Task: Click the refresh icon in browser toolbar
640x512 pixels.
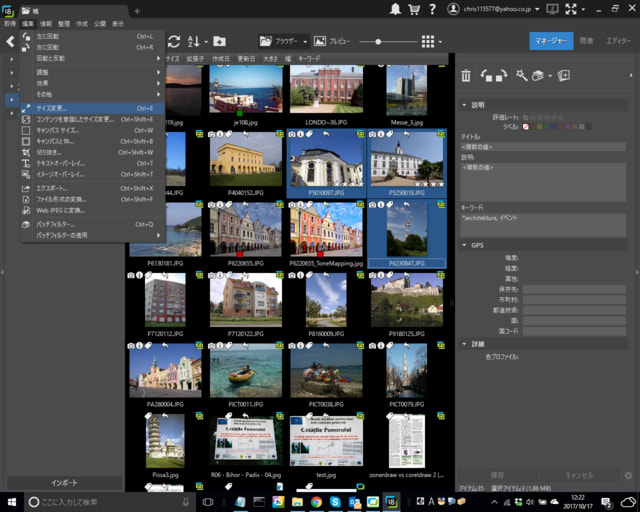Action: [x=174, y=41]
